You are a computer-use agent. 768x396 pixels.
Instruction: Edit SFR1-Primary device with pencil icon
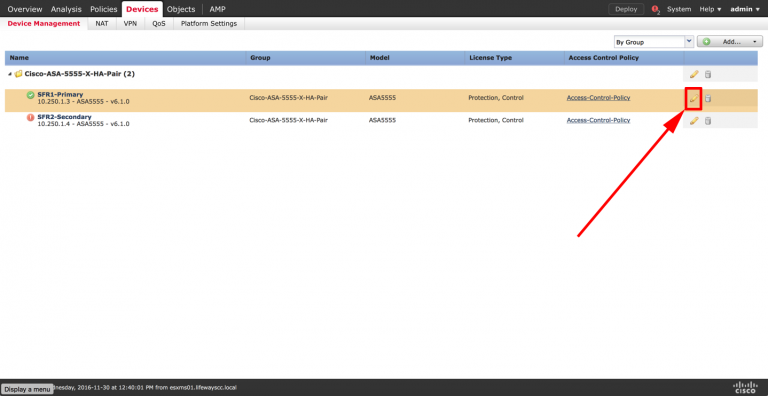pos(694,98)
